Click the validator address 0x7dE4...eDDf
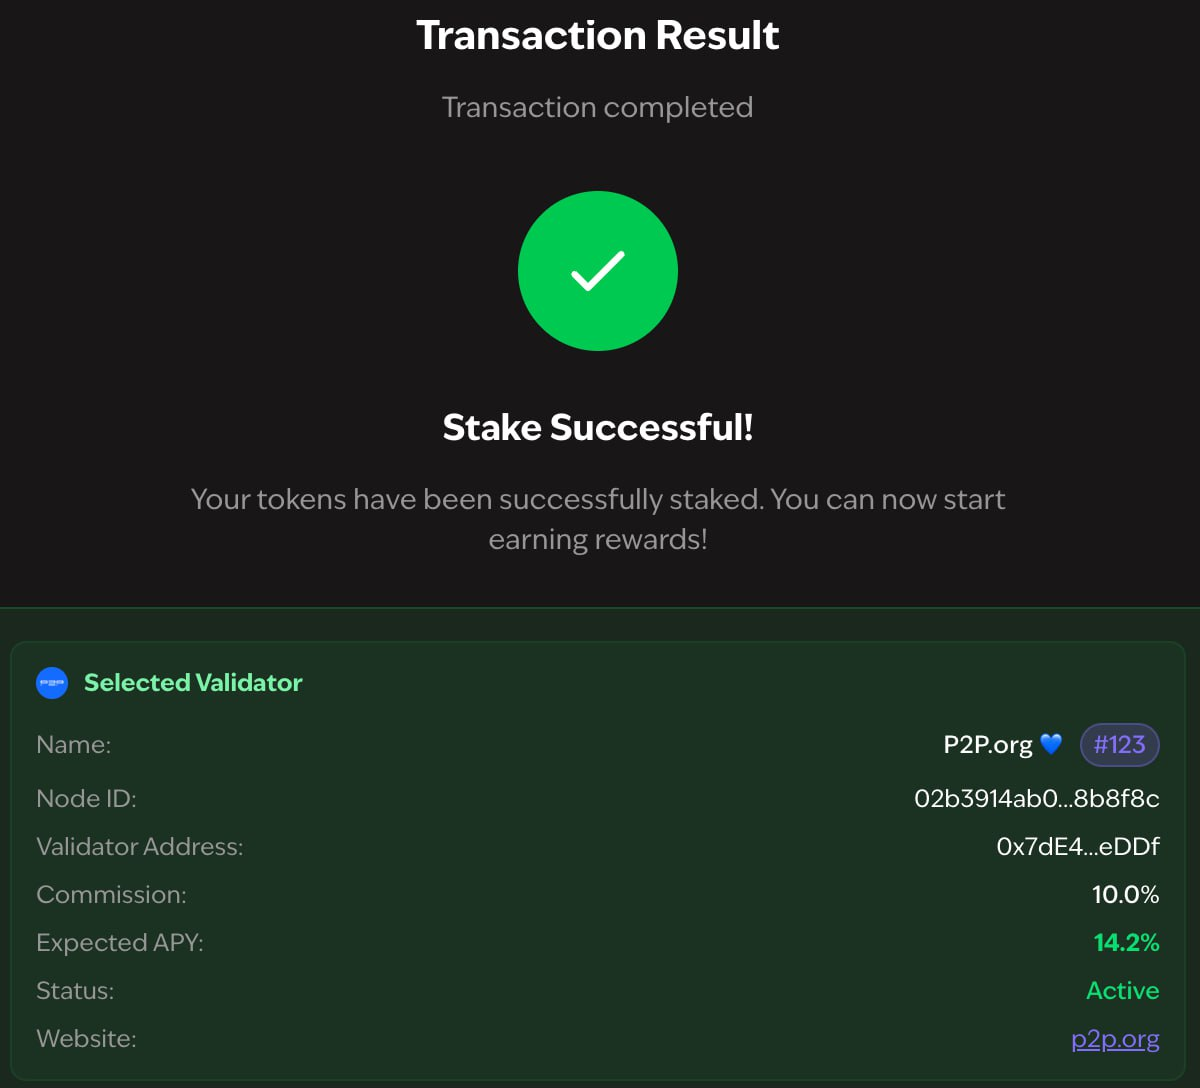 (x=1077, y=847)
